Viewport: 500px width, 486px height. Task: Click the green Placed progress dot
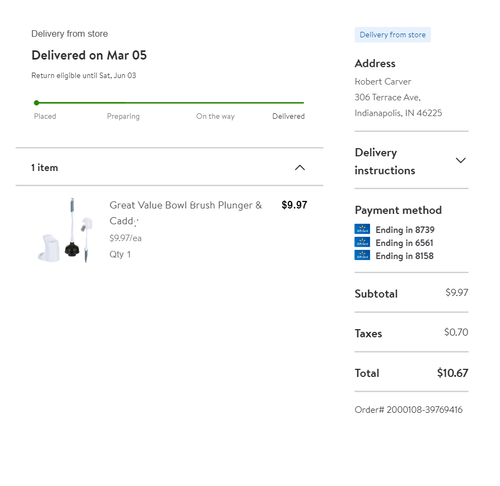[x=36, y=103]
